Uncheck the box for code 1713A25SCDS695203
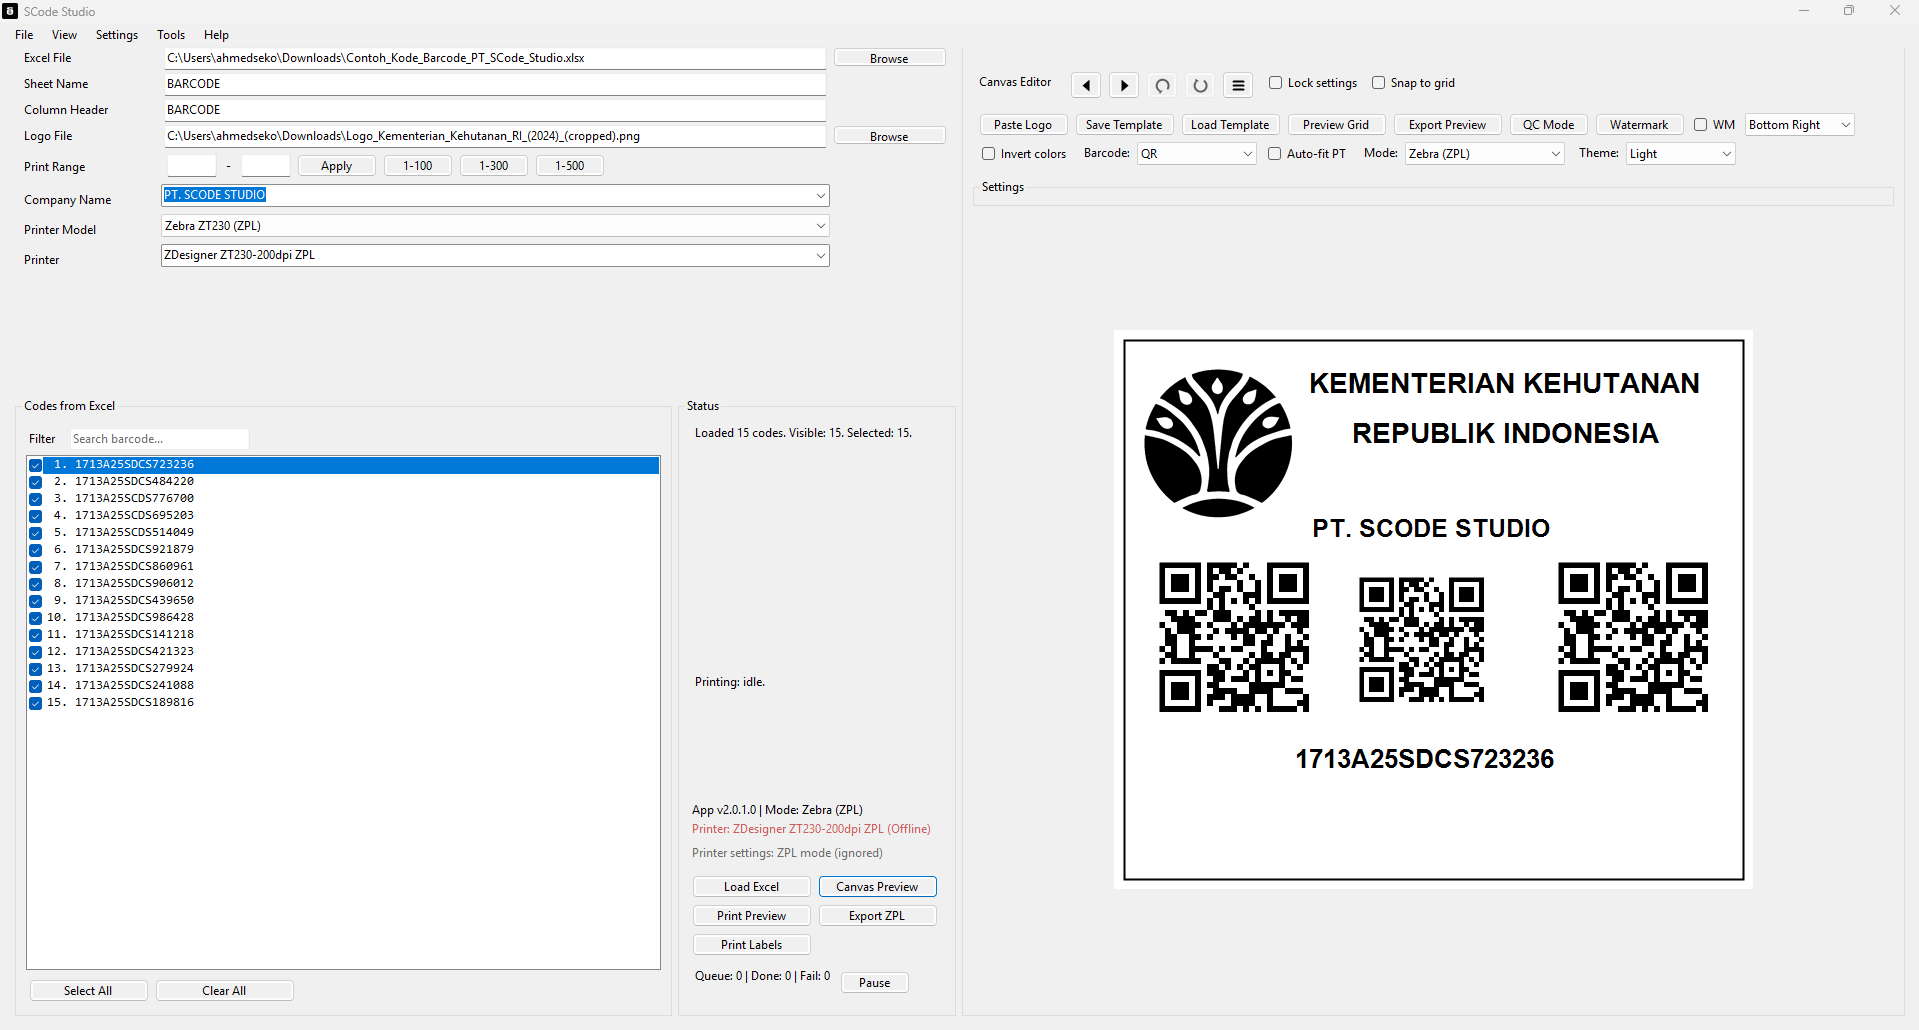The image size is (1919, 1030). pyautogui.click(x=36, y=516)
